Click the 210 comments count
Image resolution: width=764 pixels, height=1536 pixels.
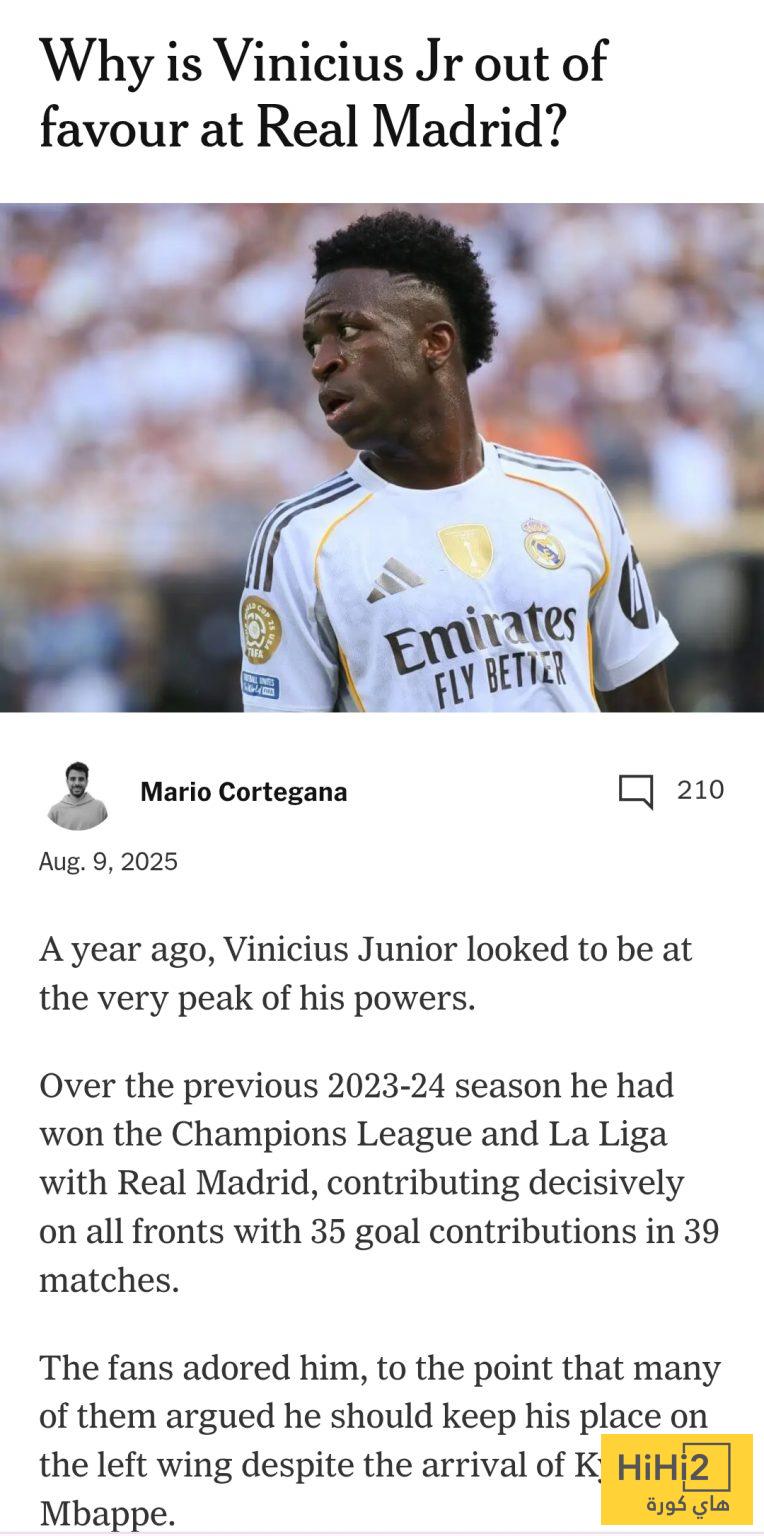pyautogui.click(x=700, y=790)
